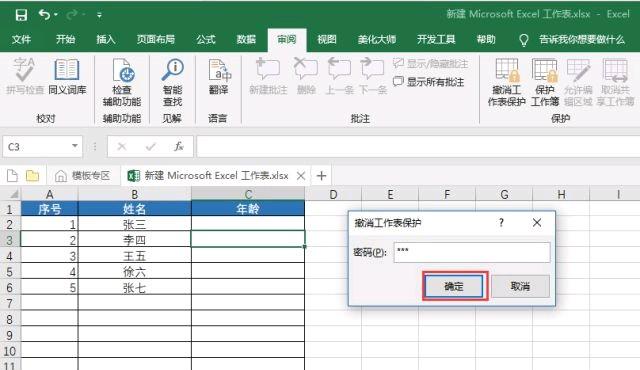This screenshot has height=370, width=640.
Task: Open a file via the folder icon
Action: coord(32,176)
